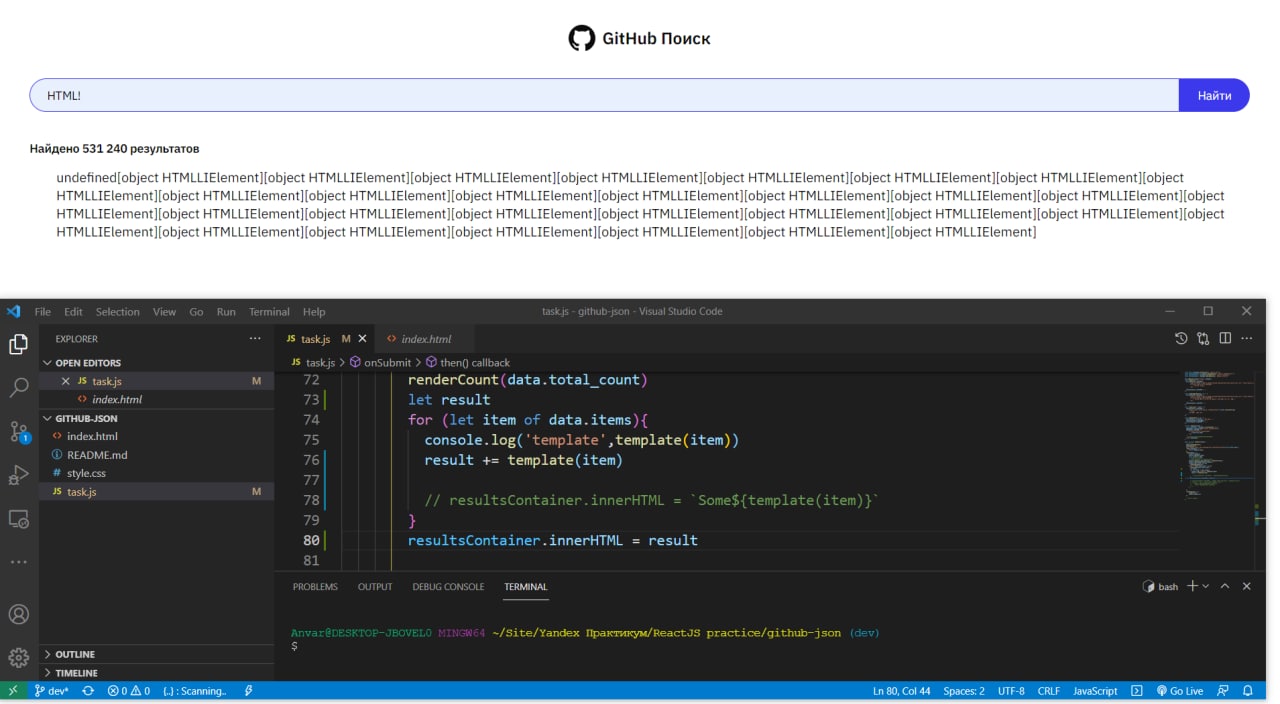Open the Selection menu

tap(118, 311)
